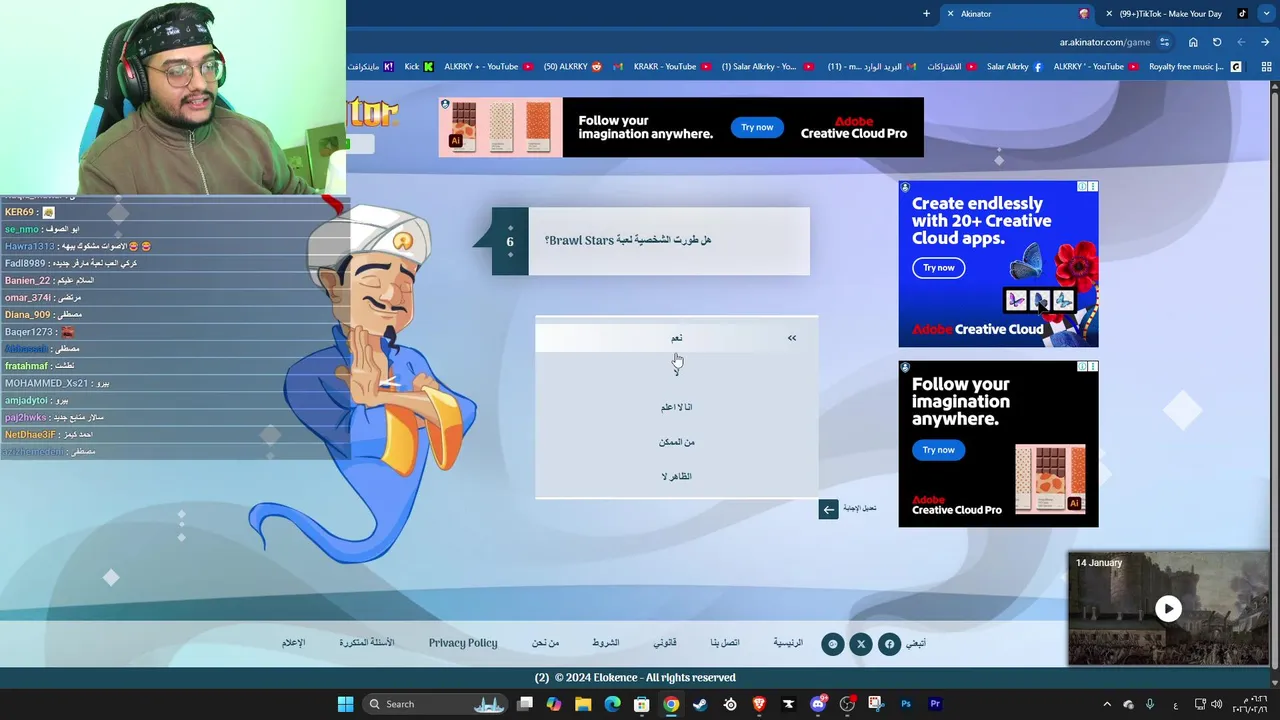Open the (50) ALKRKY Reddit bookmark
Viewport: 1280px width, 720px height.
click(x=573, y=67)
